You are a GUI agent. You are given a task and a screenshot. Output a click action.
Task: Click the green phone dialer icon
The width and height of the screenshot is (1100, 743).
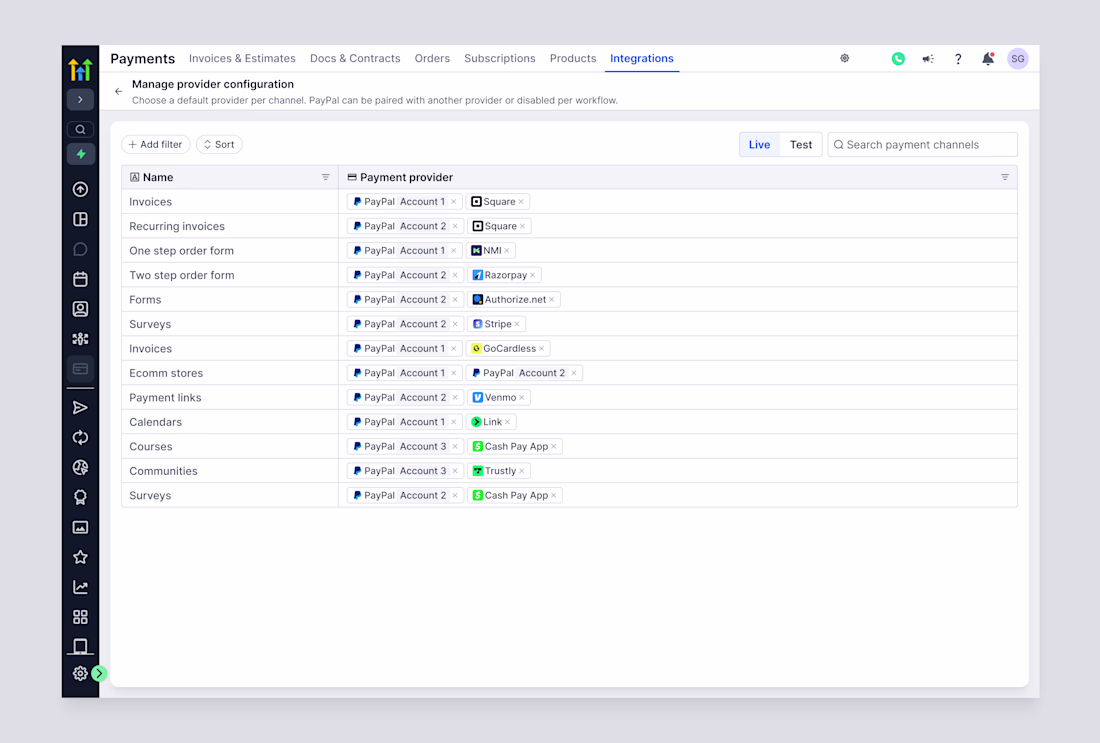[x=898, y=59]
